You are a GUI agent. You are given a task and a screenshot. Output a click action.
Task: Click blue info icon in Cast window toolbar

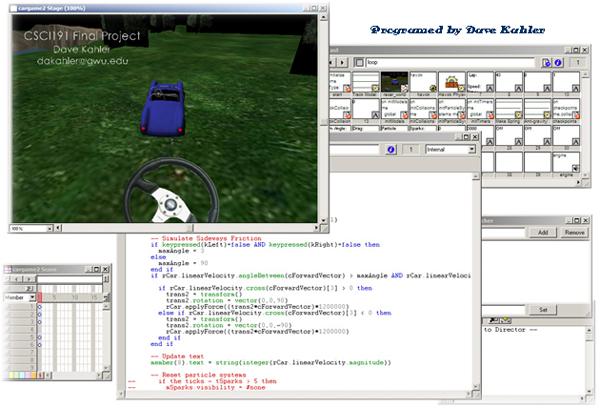click(x=558, y=62)
